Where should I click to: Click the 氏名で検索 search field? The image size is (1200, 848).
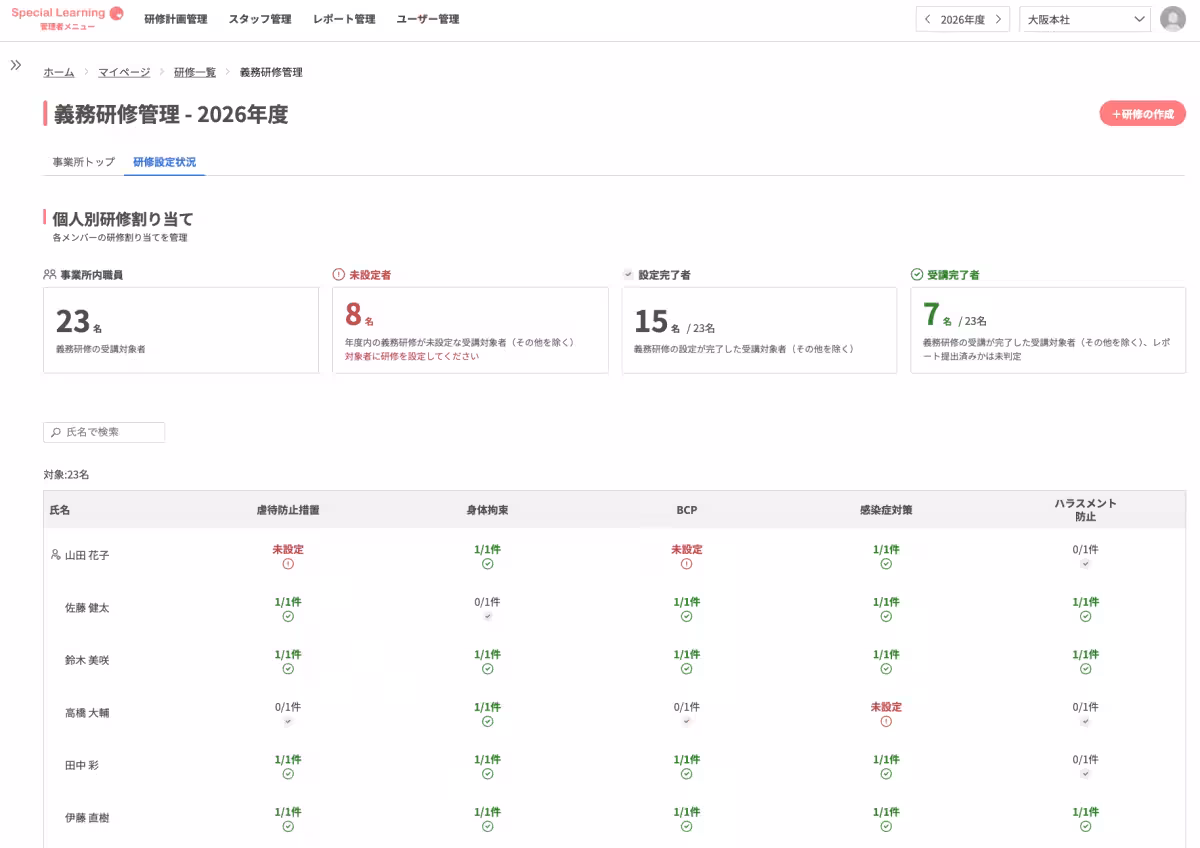pos(104,432)
